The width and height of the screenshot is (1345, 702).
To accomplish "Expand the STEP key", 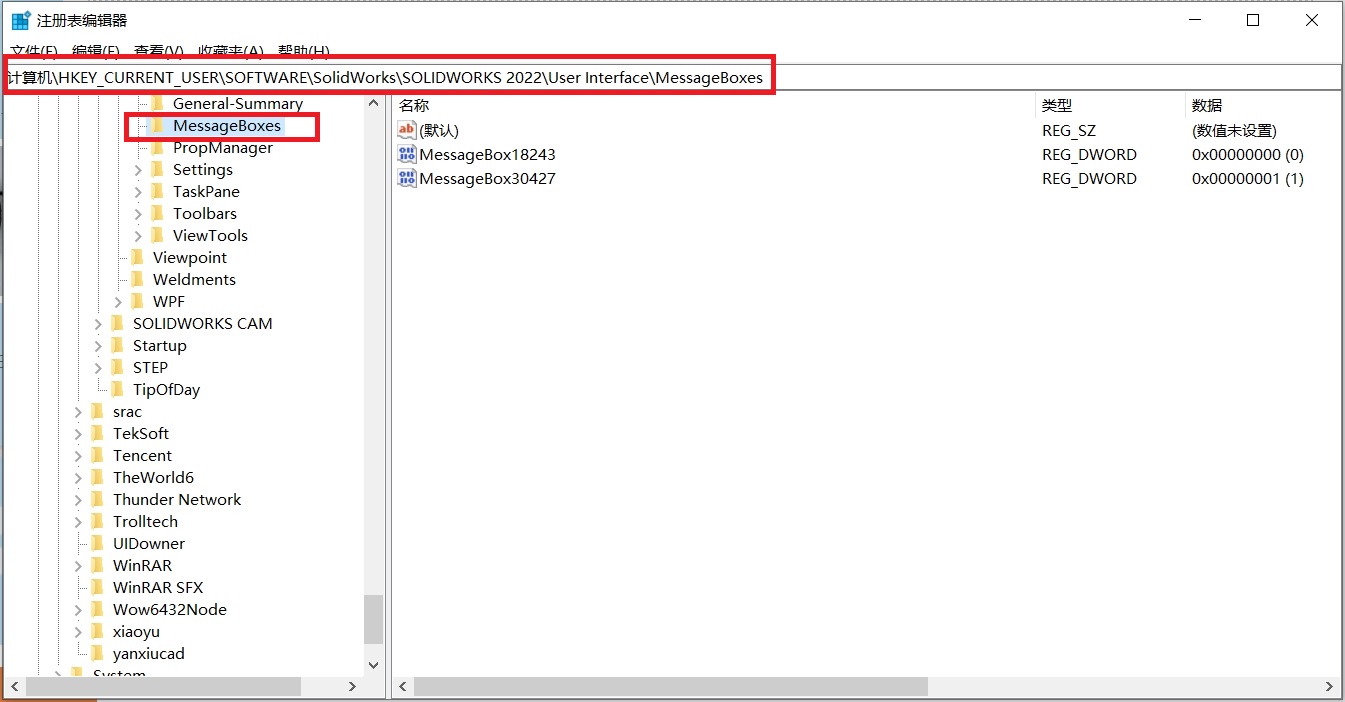I will point(98,368).
